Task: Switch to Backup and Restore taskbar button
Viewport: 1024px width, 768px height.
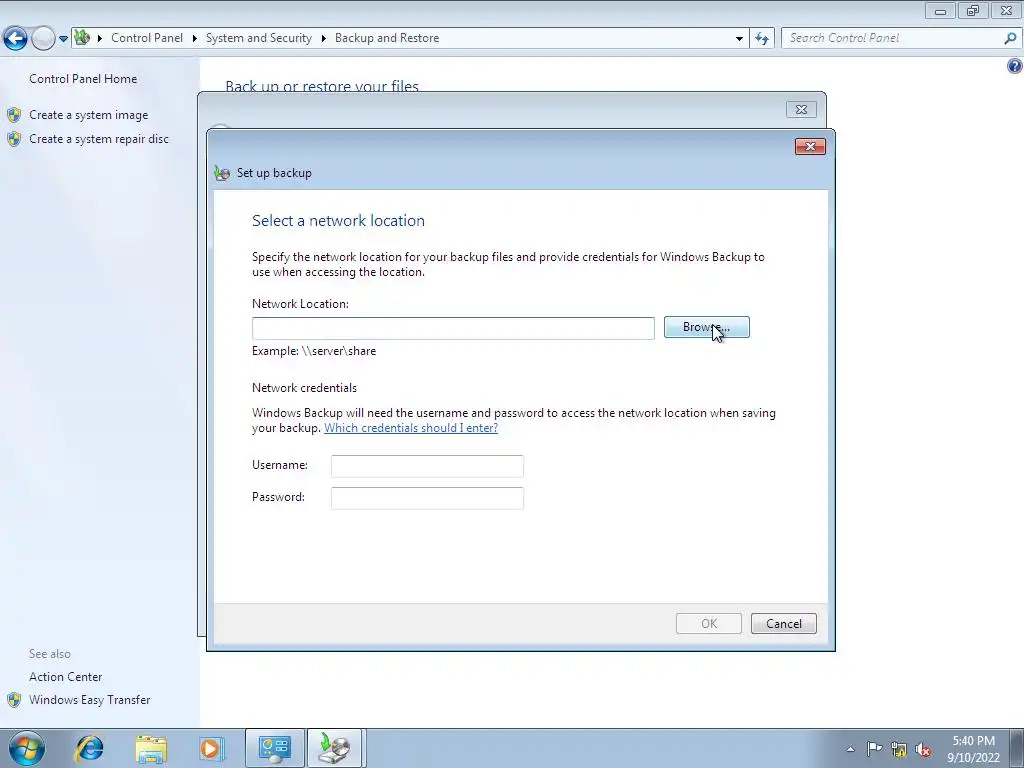Action: coord(334,748)
